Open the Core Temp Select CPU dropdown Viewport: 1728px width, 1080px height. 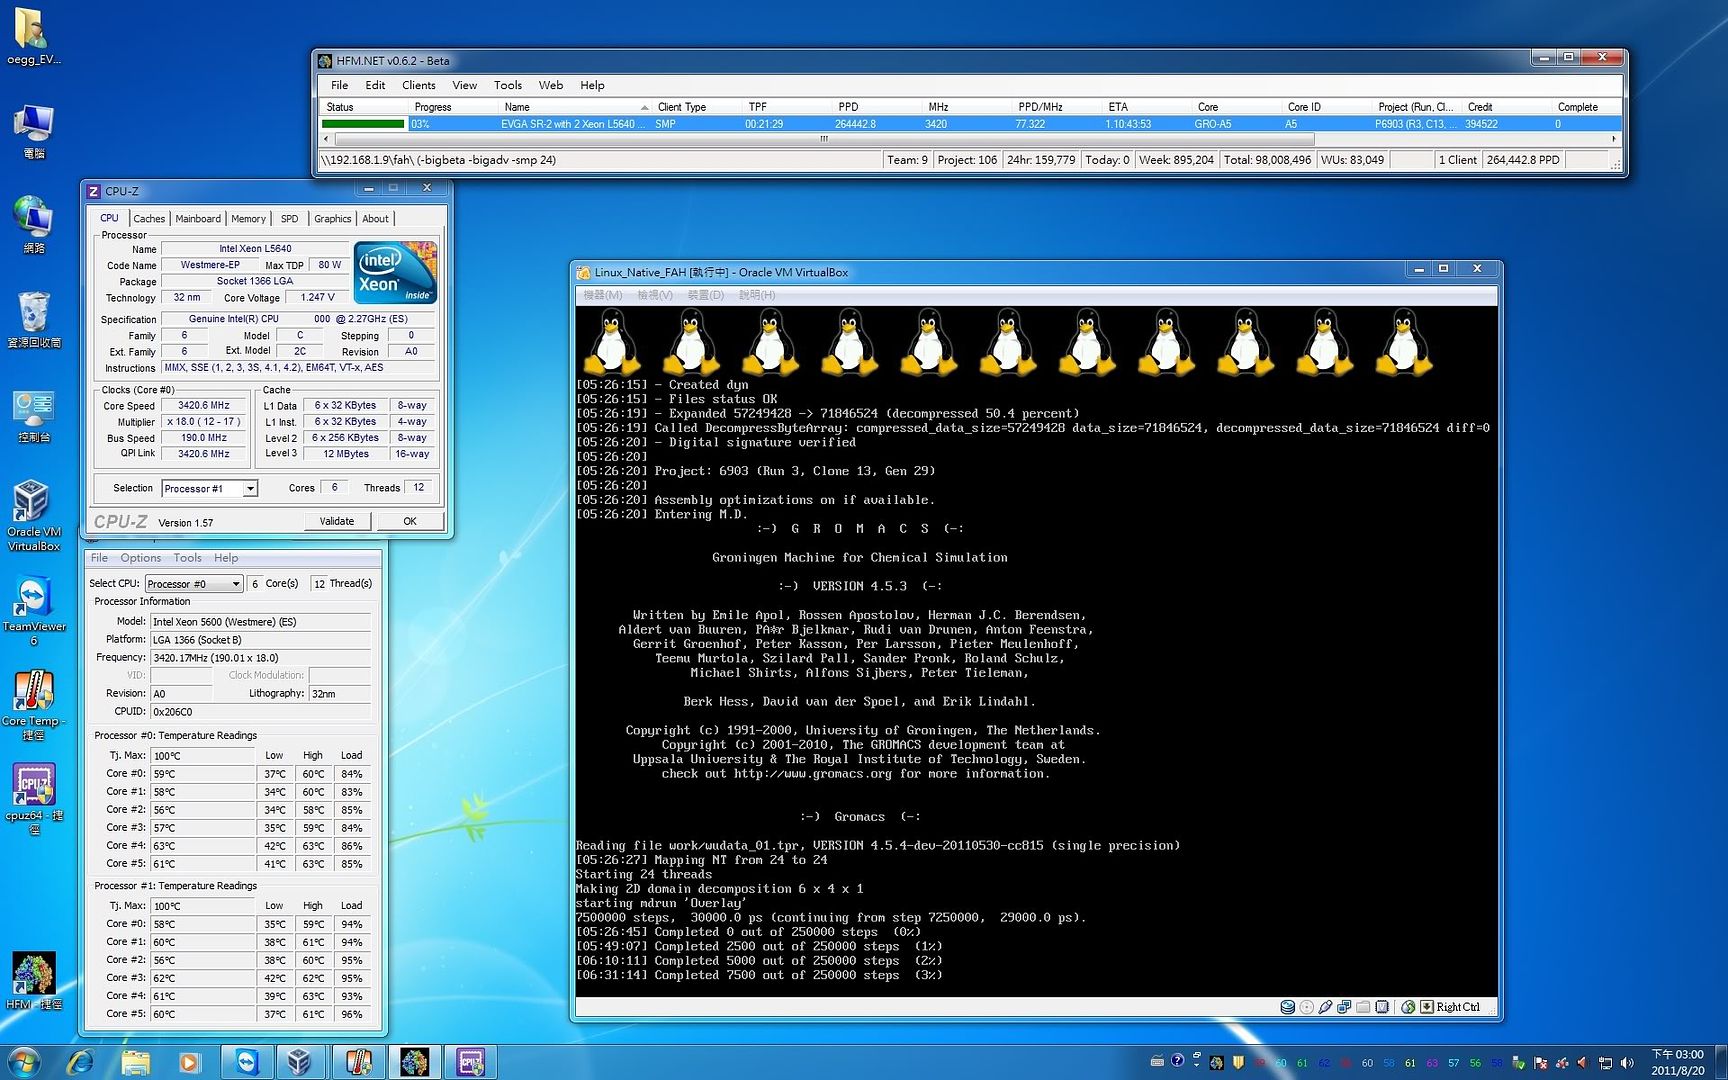194,583
